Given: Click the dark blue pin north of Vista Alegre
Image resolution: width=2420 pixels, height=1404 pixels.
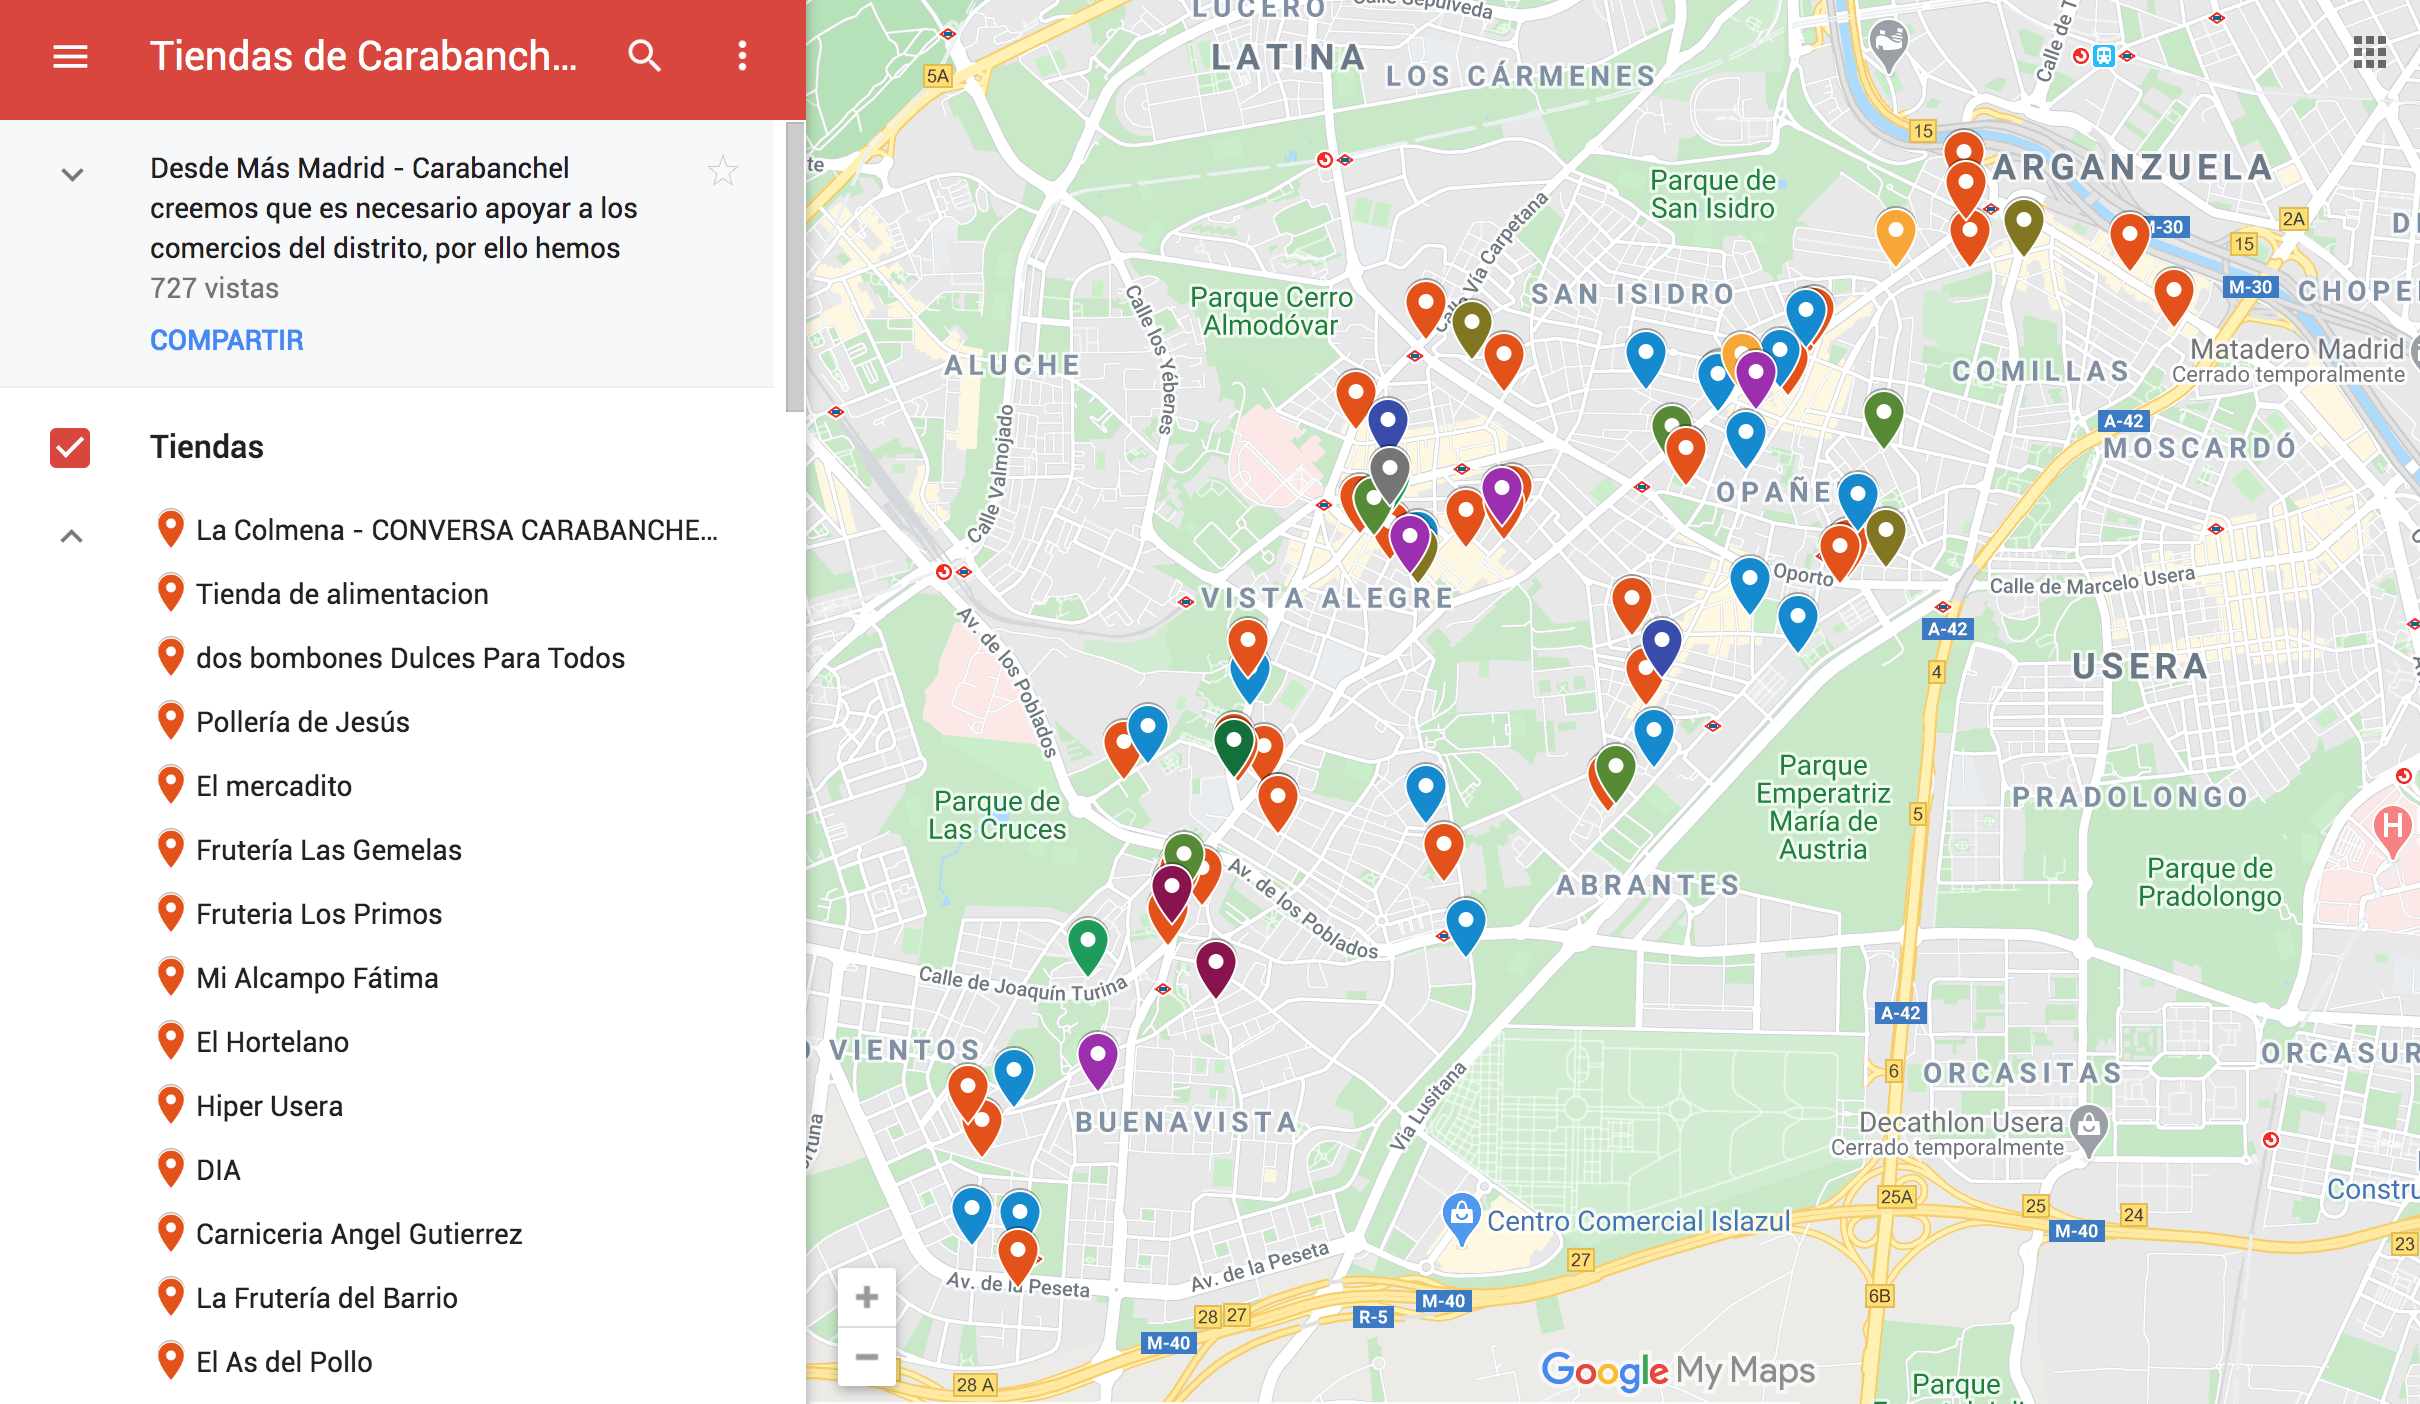Looking at the screenshot, I should tap(1387, 424).
